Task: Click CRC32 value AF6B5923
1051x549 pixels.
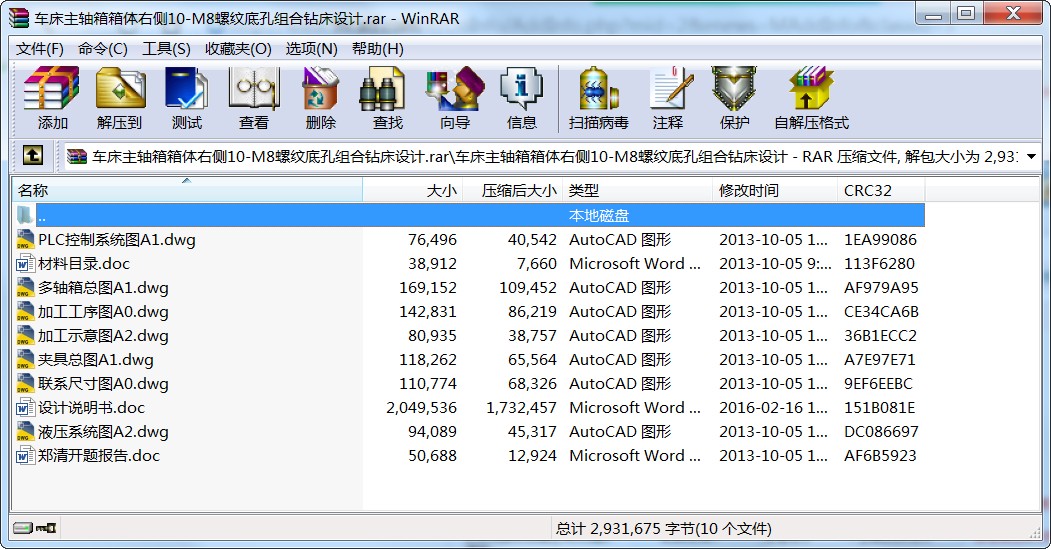Action: pyautogui.click(x=879, y=456)
